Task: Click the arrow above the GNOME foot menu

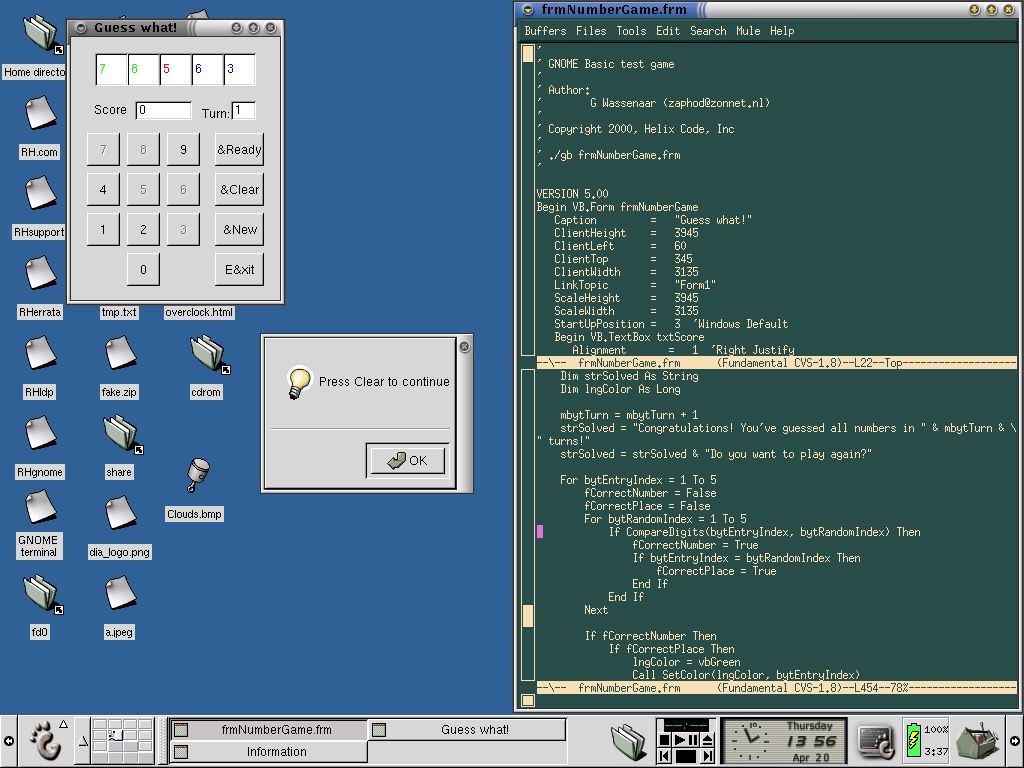Action: tap(63, 724)
